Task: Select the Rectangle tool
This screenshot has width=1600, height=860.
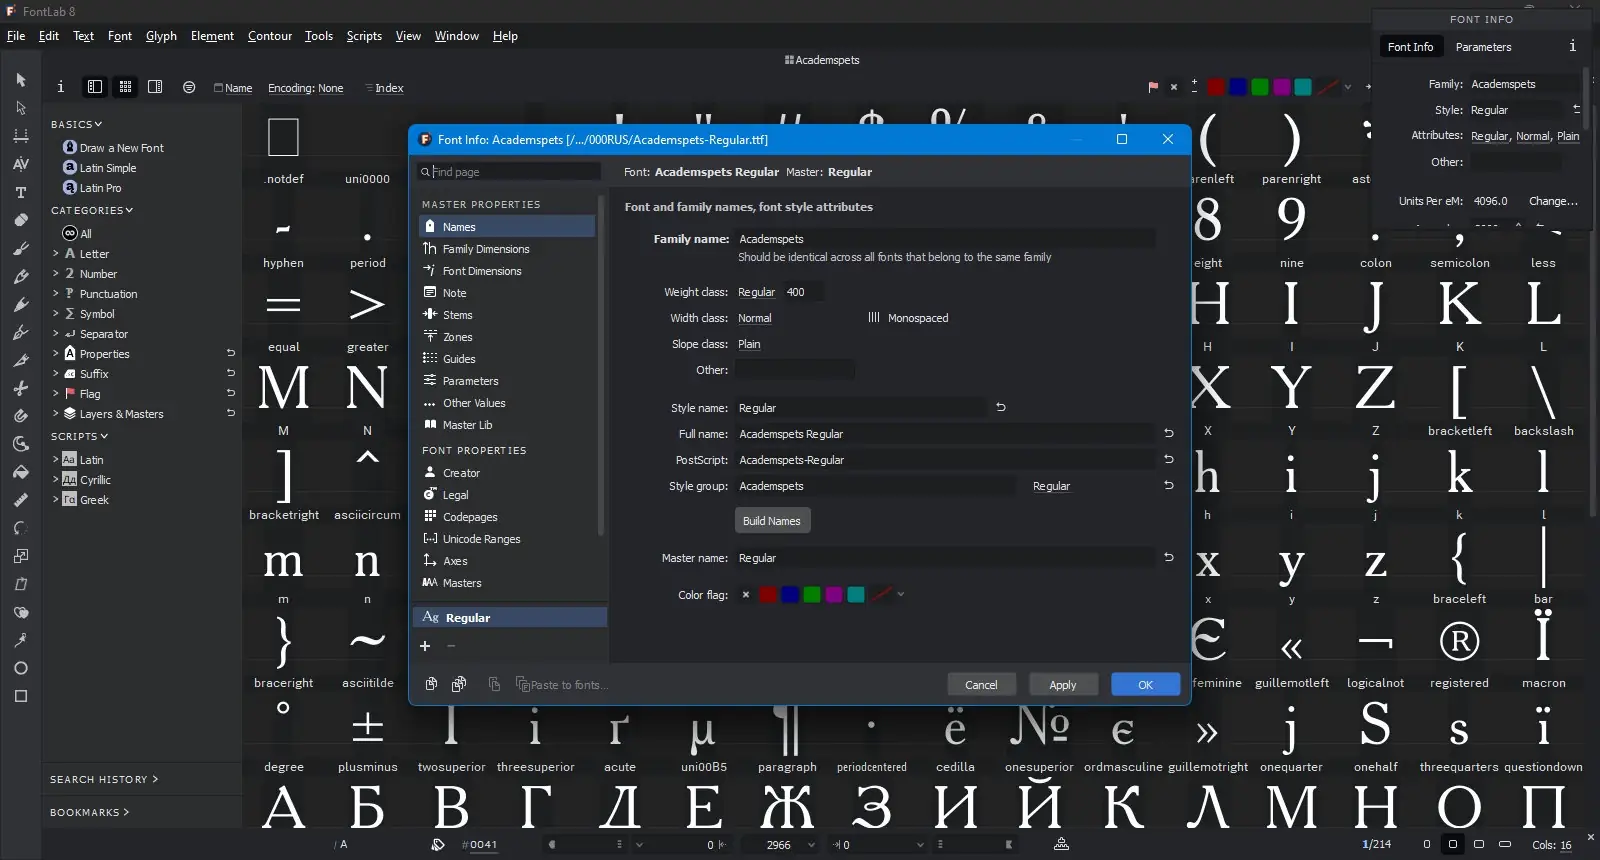Action: pyautogui.click(x=21, y=696)
